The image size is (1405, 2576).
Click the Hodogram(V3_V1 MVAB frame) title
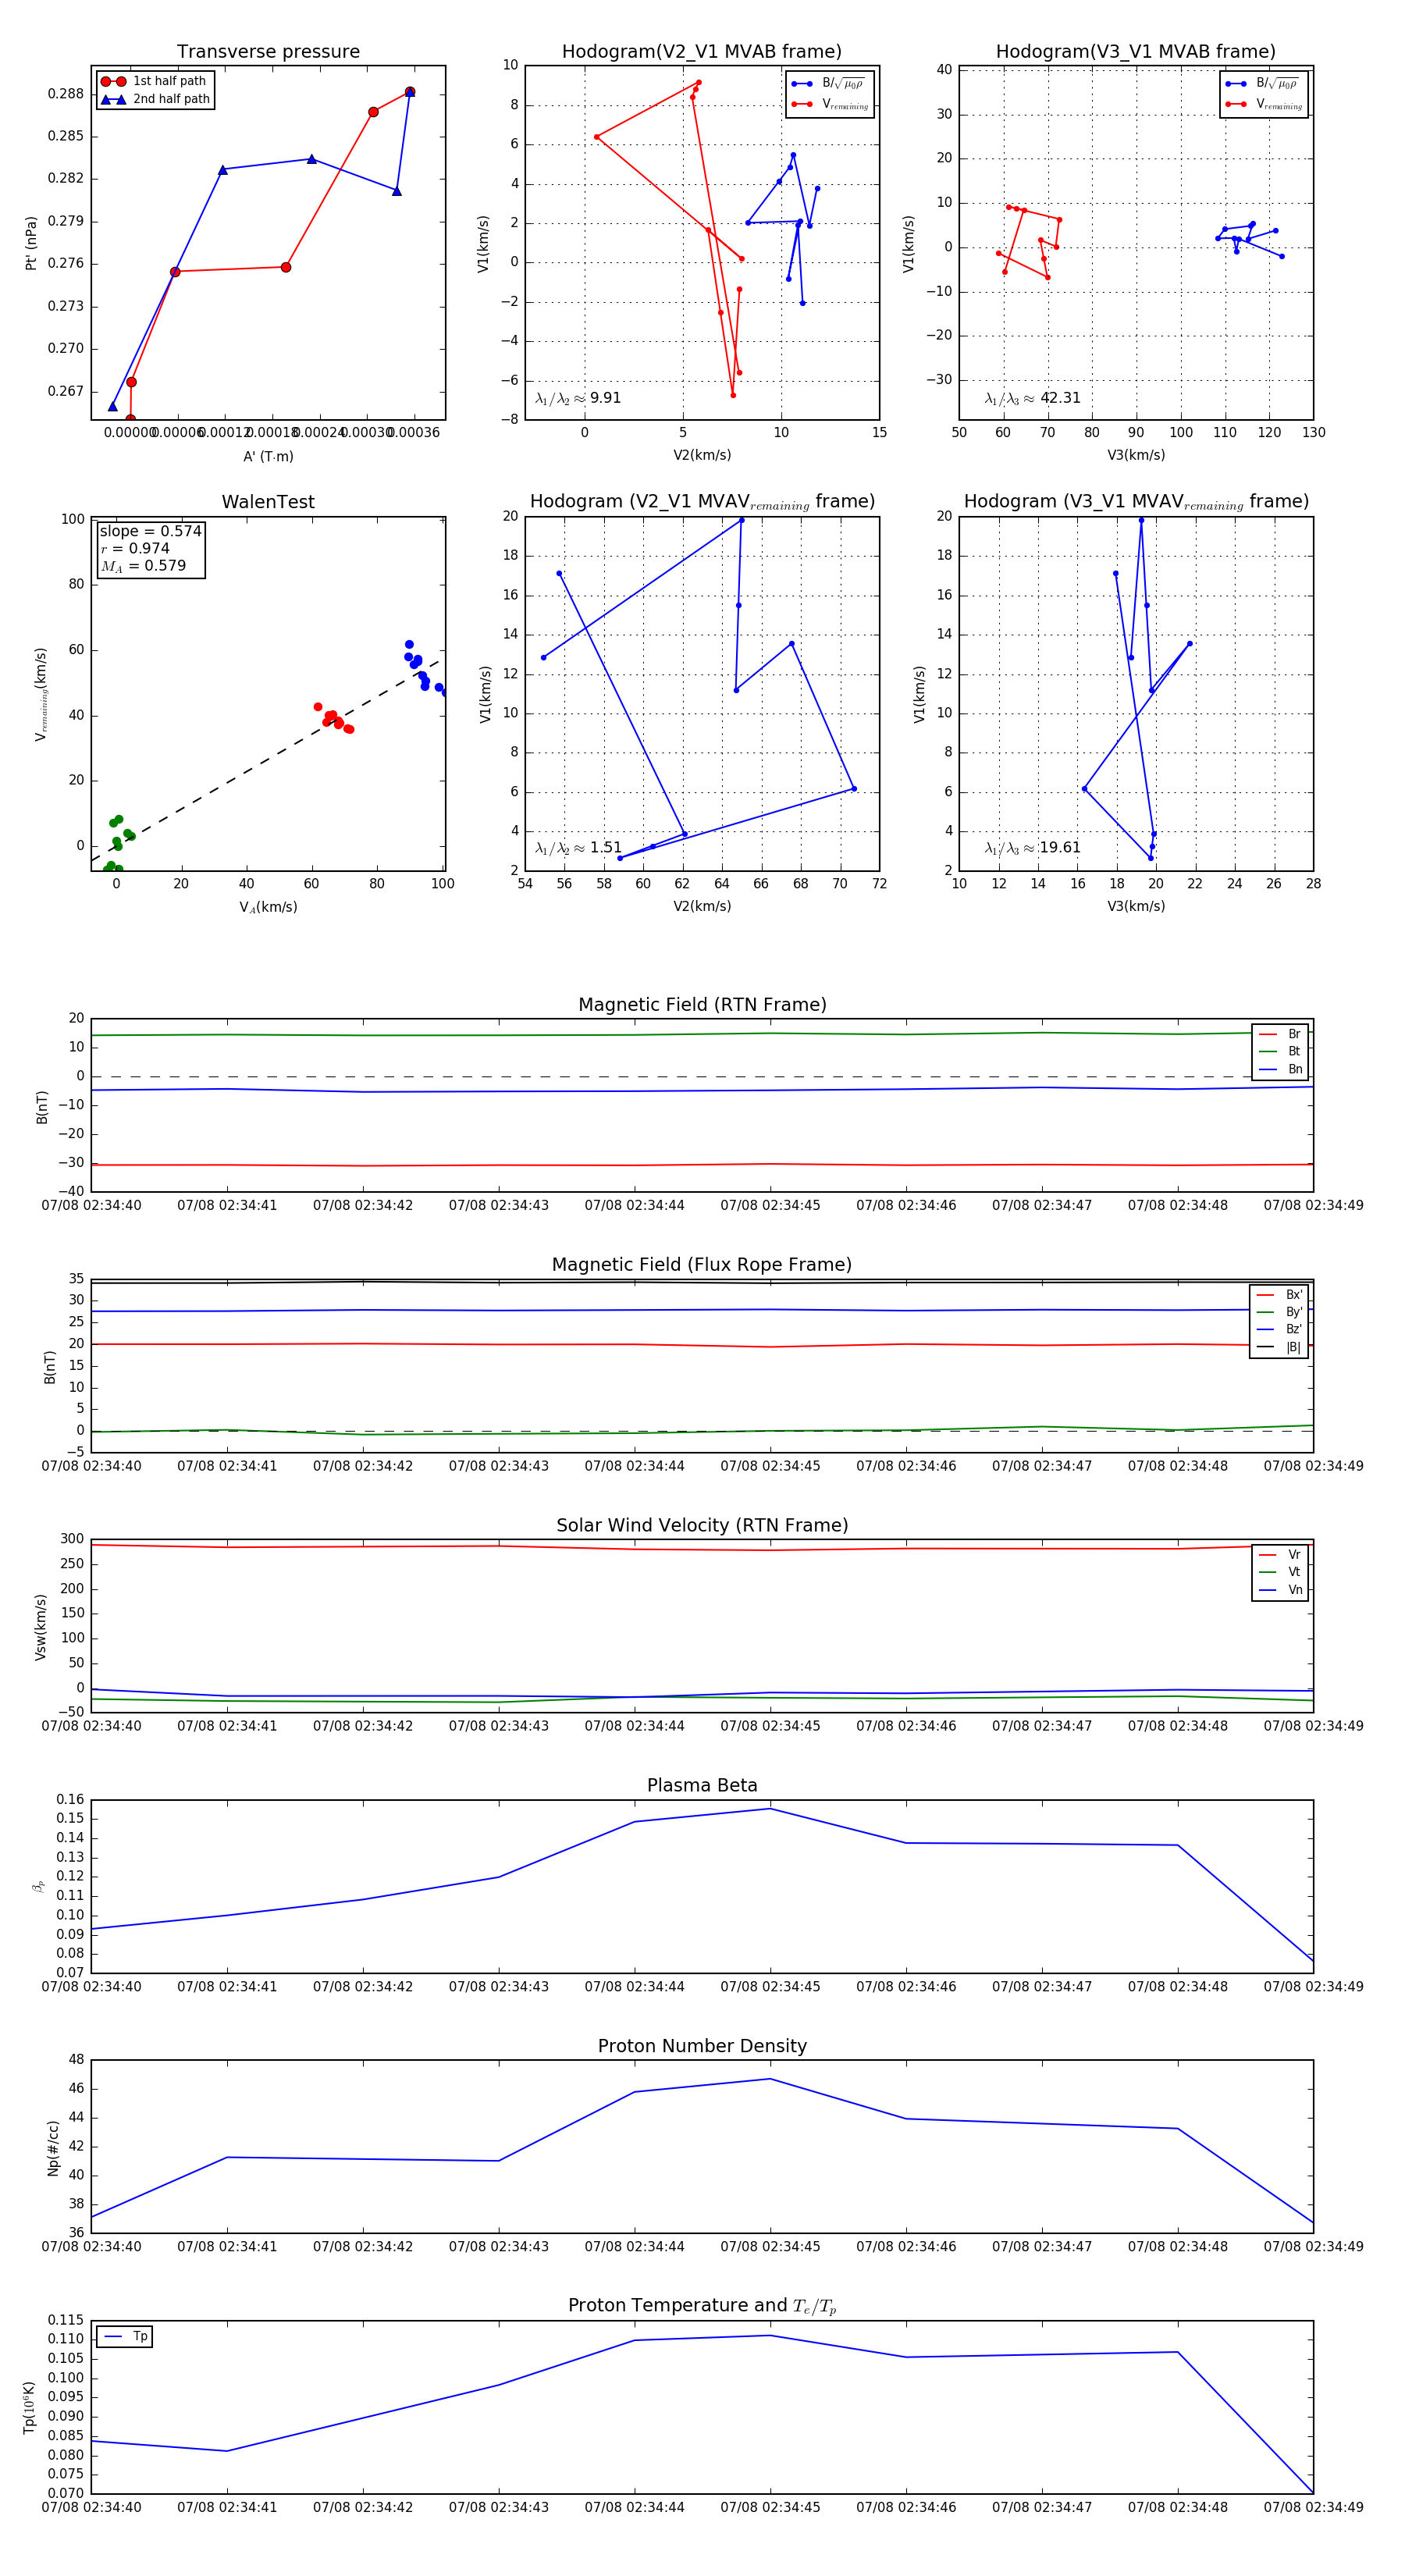coord(1136,52)
